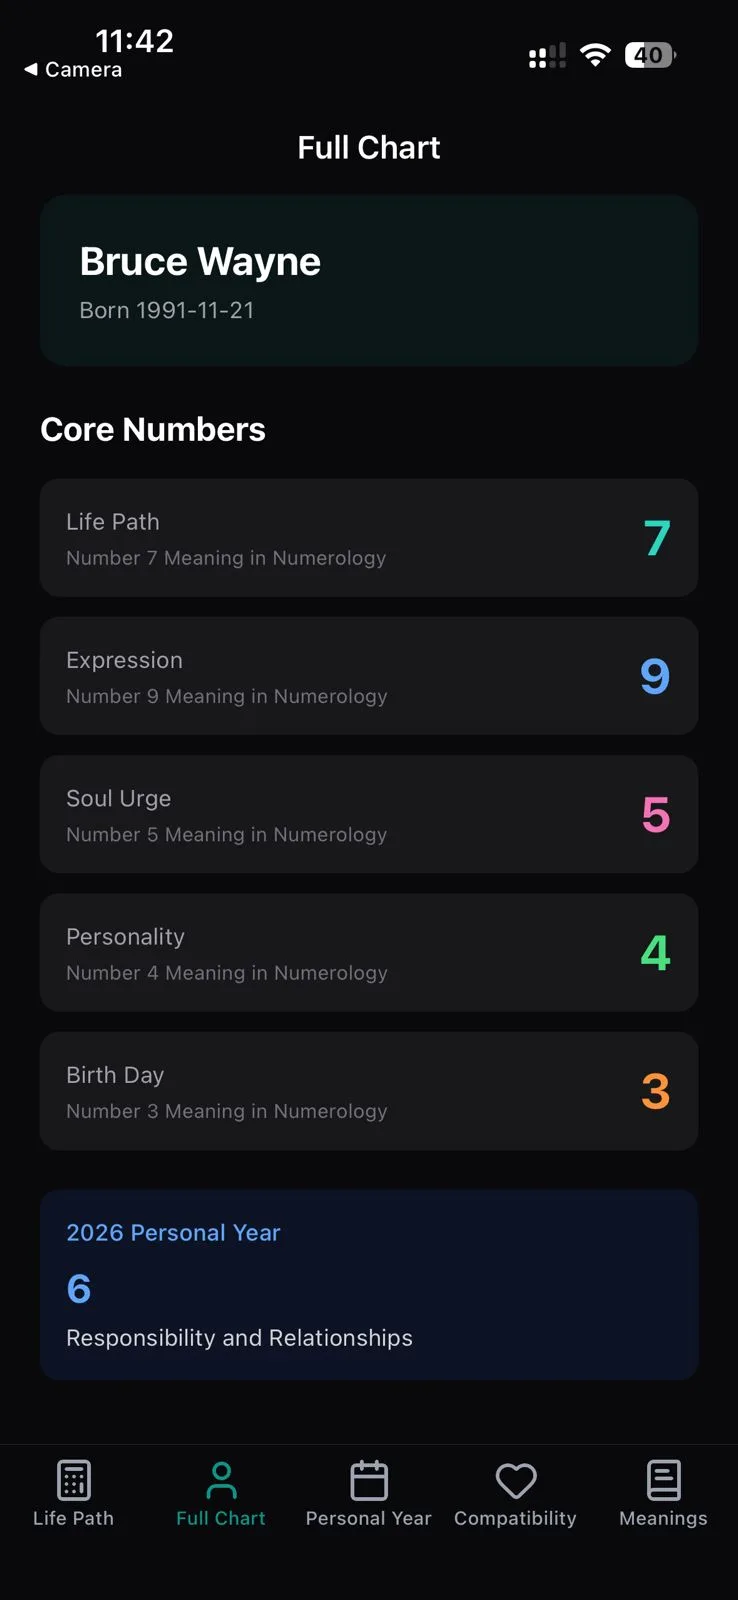Select the Personal Year tab
Screen dimensions: 738x1600
click(x=368, y=1495)
